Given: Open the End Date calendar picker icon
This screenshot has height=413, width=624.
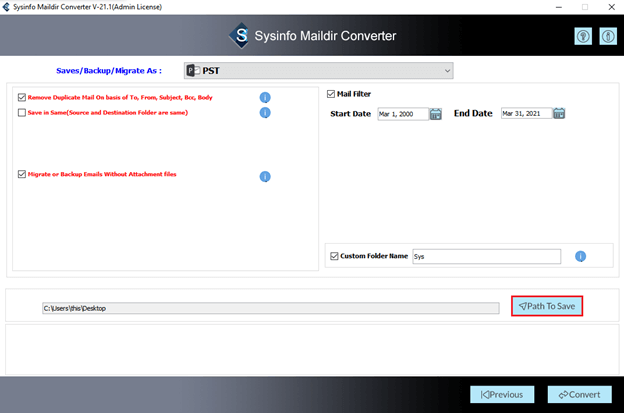Looking at the screenshot, I should point(559,113).
